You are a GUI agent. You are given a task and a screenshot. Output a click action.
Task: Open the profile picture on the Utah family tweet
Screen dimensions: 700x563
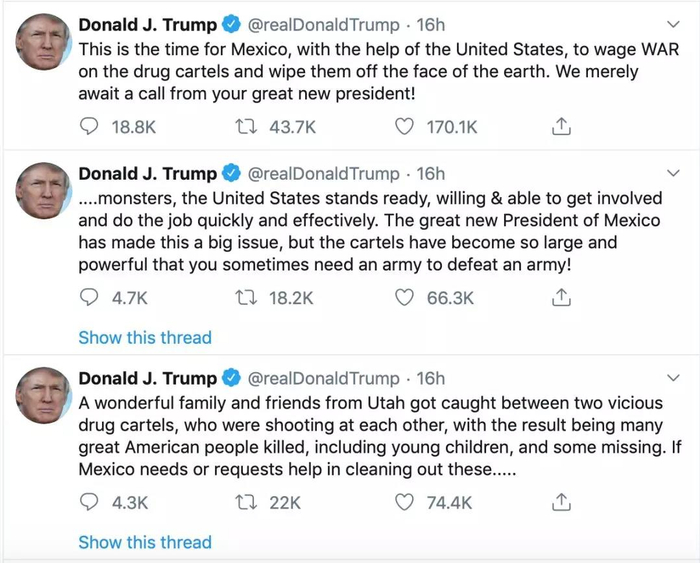(x=43, y=397)
